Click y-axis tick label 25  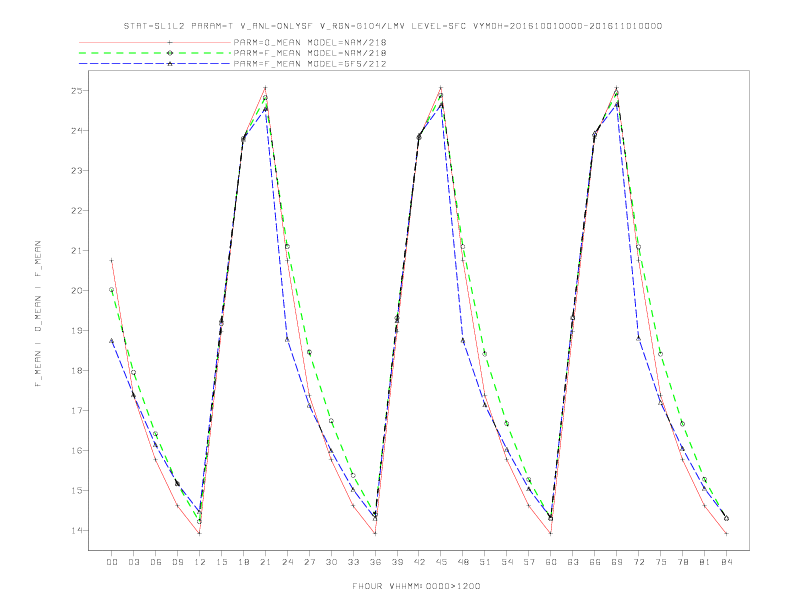(77, 91)
